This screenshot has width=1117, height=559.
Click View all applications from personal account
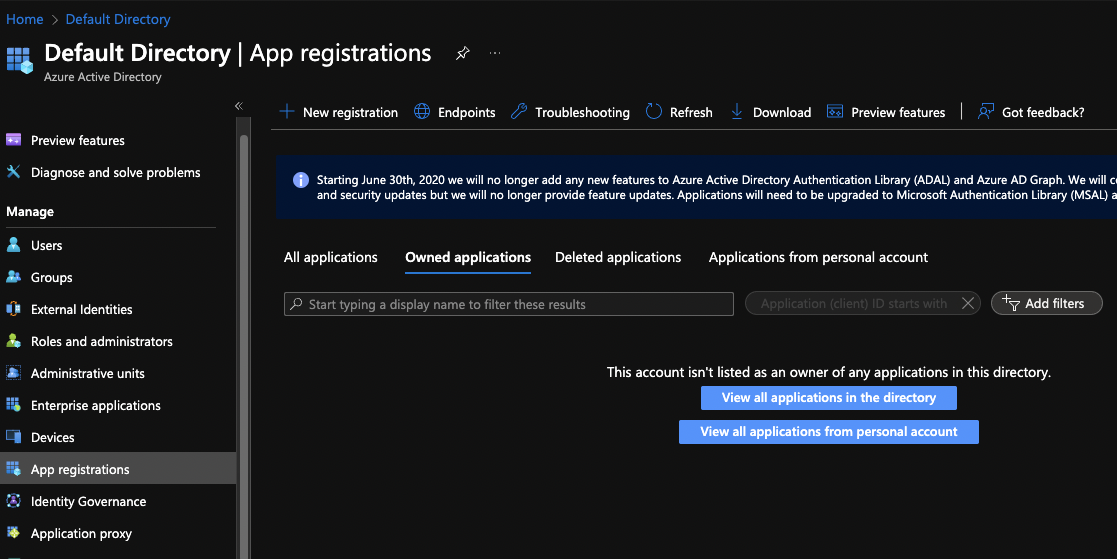pyautogui.click(x=828, y=432)
